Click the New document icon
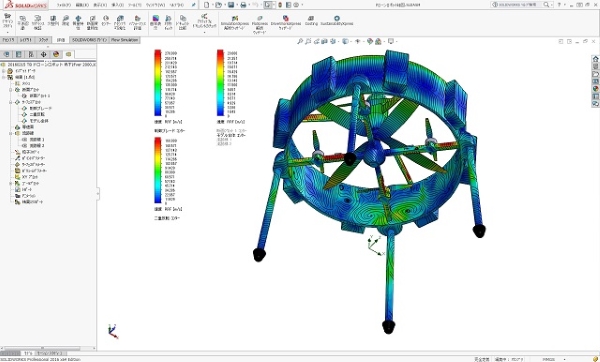The width and height of the screenshot is (600, 362). (207, 5)
